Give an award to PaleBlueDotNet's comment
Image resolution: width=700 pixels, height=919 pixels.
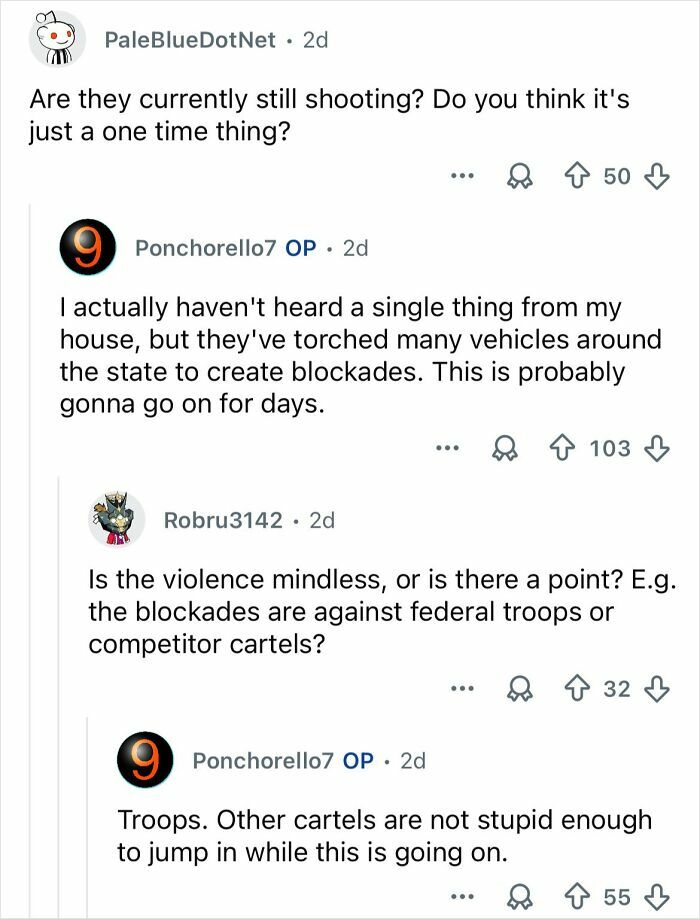520,176
